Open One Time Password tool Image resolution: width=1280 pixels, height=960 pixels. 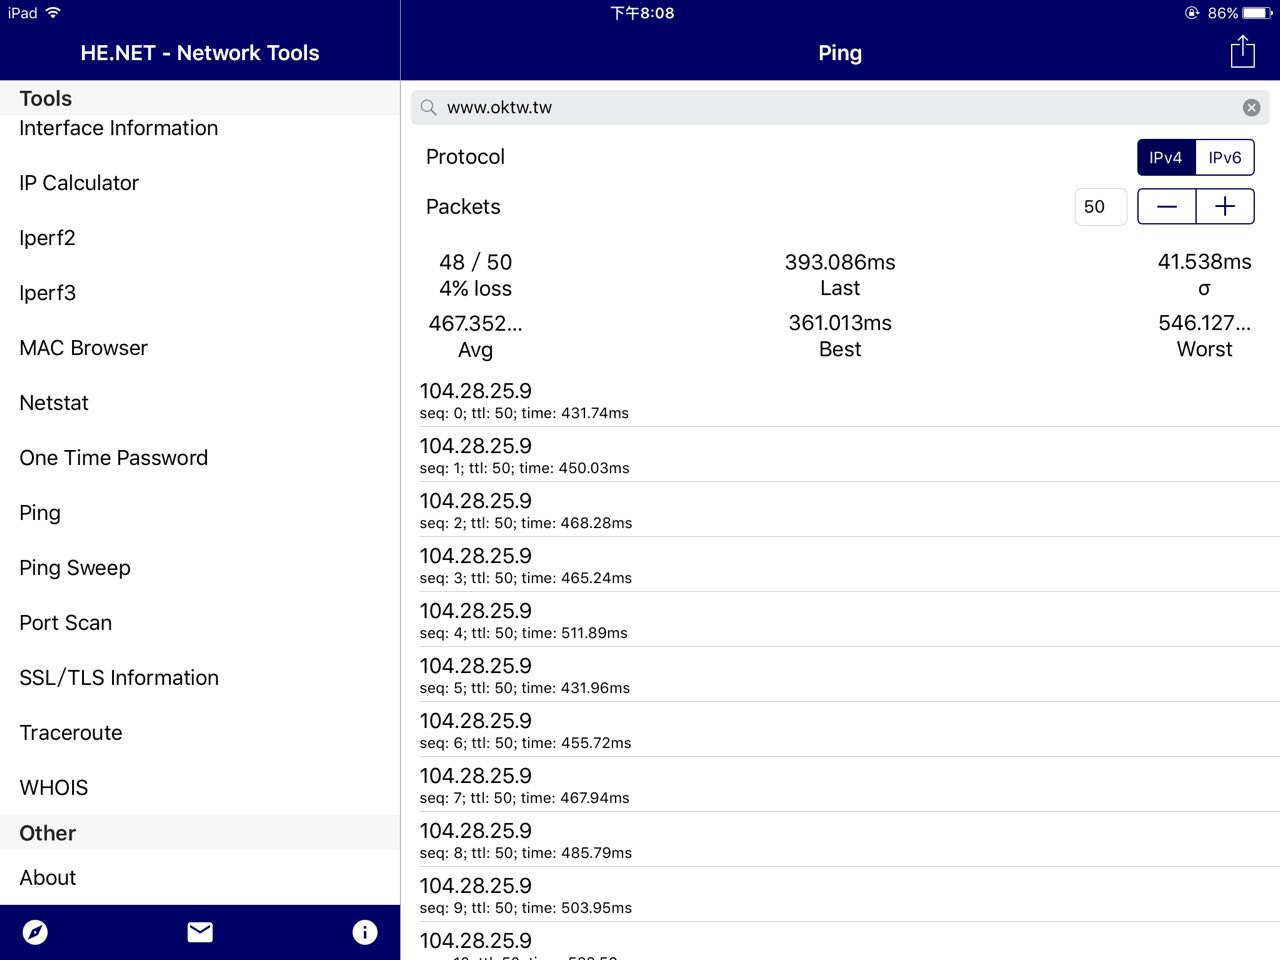pyautogui.click(x=200, y=458)
